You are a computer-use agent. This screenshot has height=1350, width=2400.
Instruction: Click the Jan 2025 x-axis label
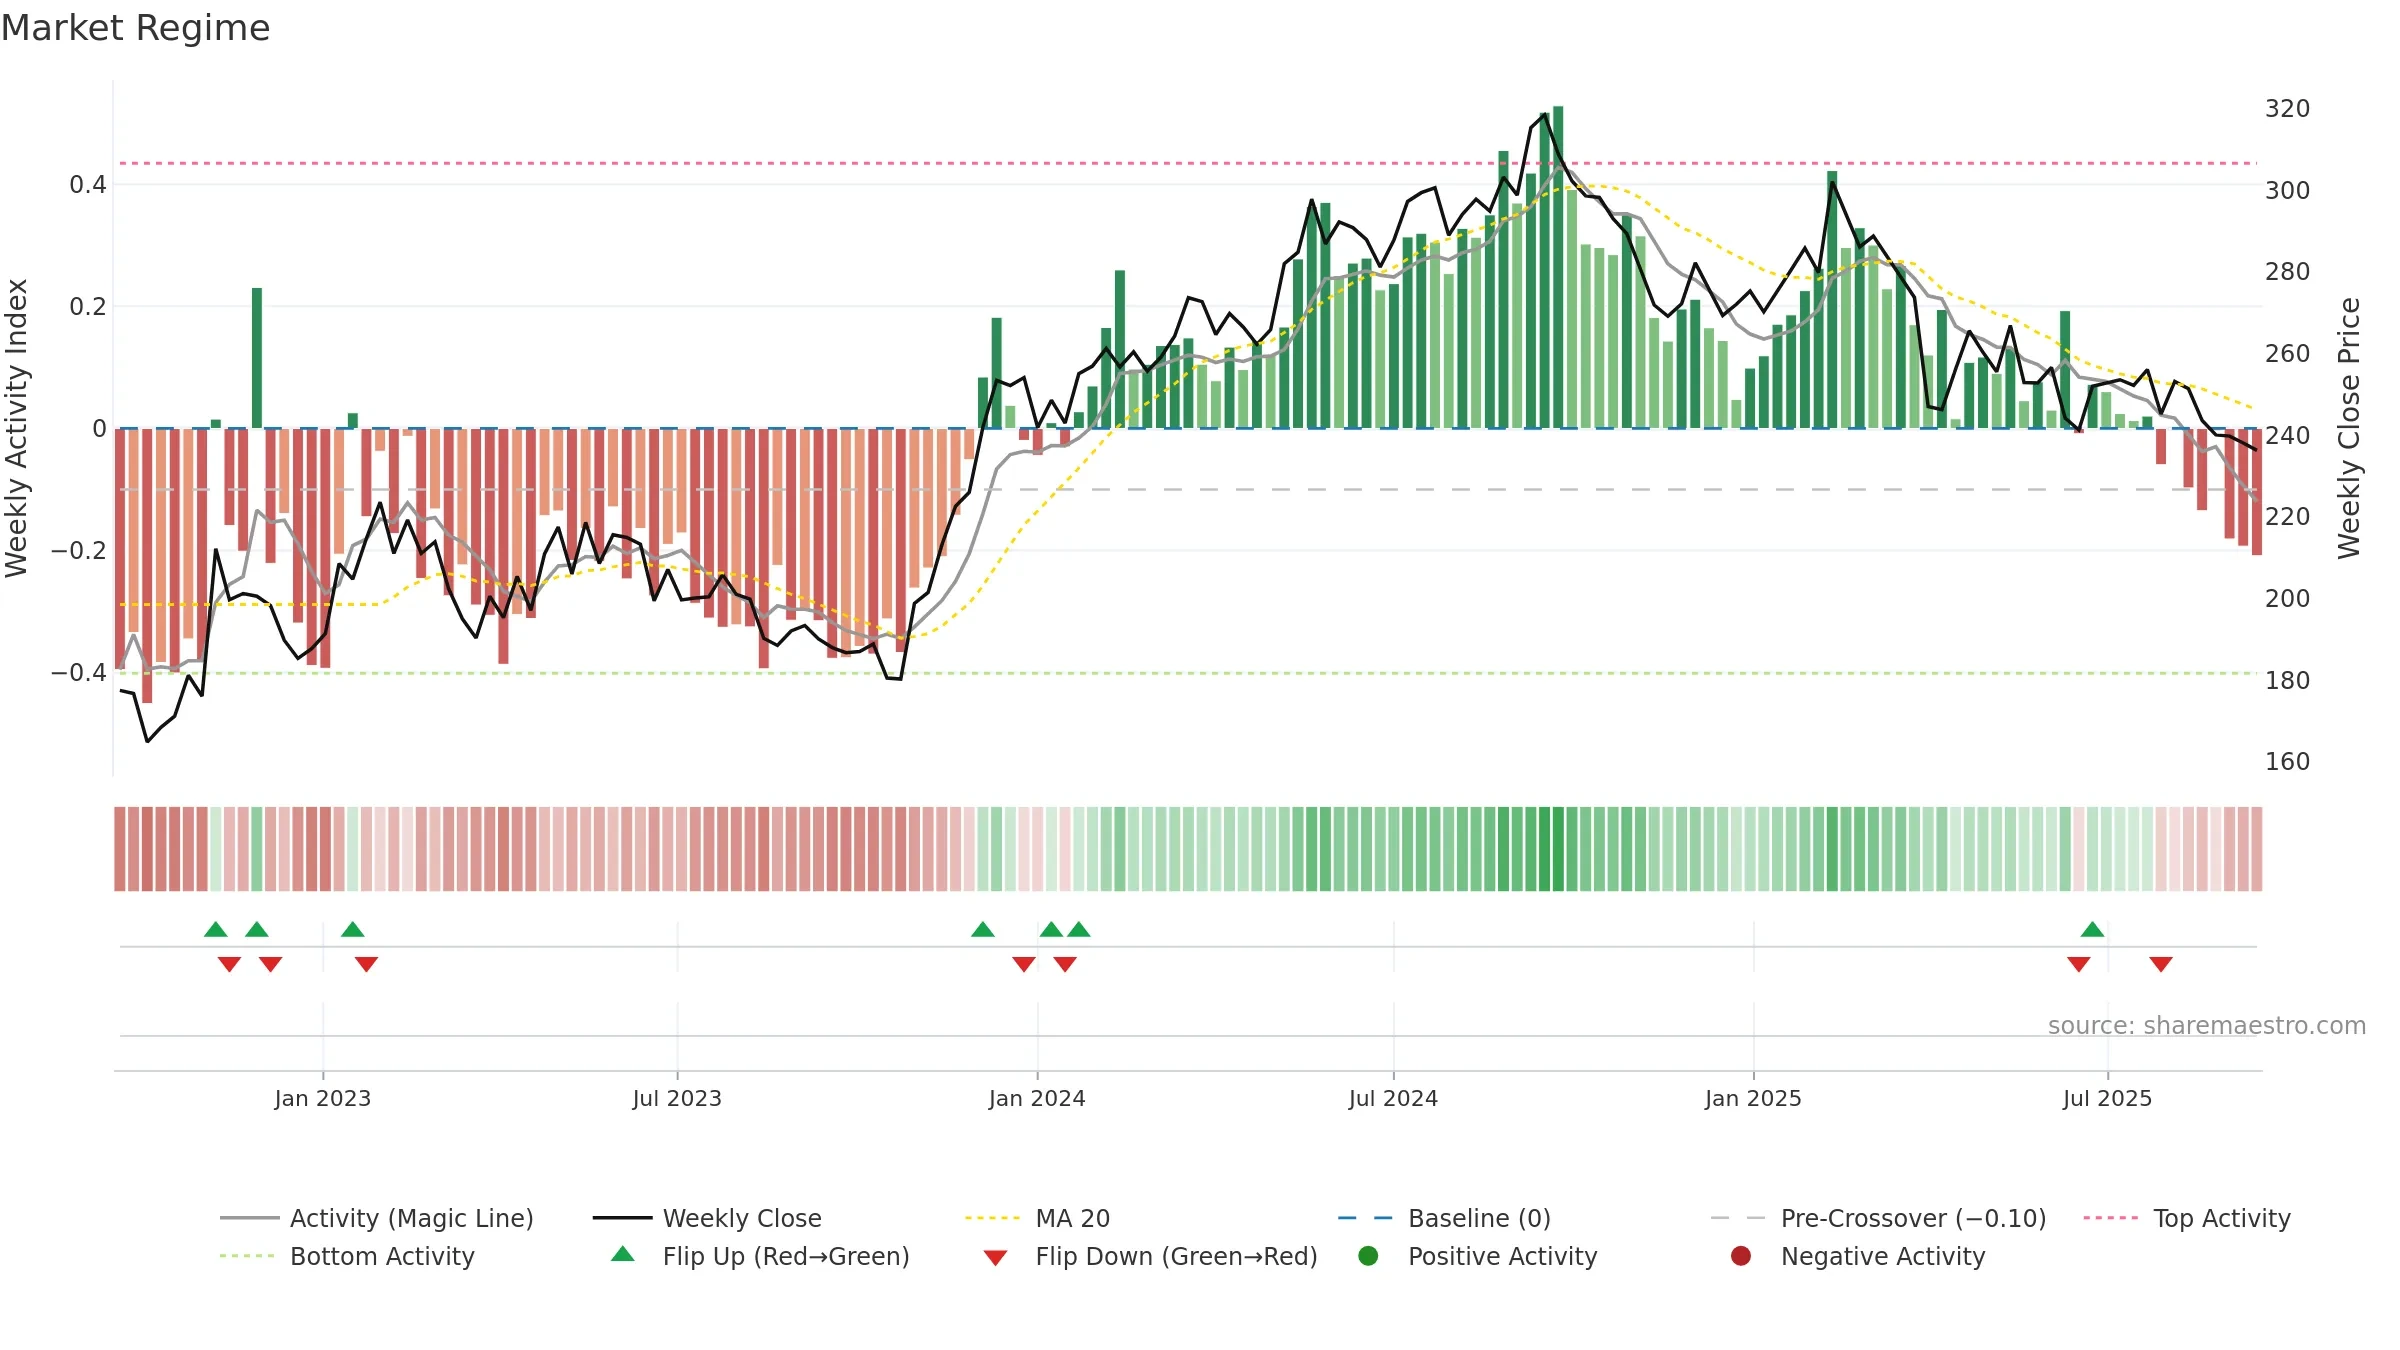(1753, 1098)
